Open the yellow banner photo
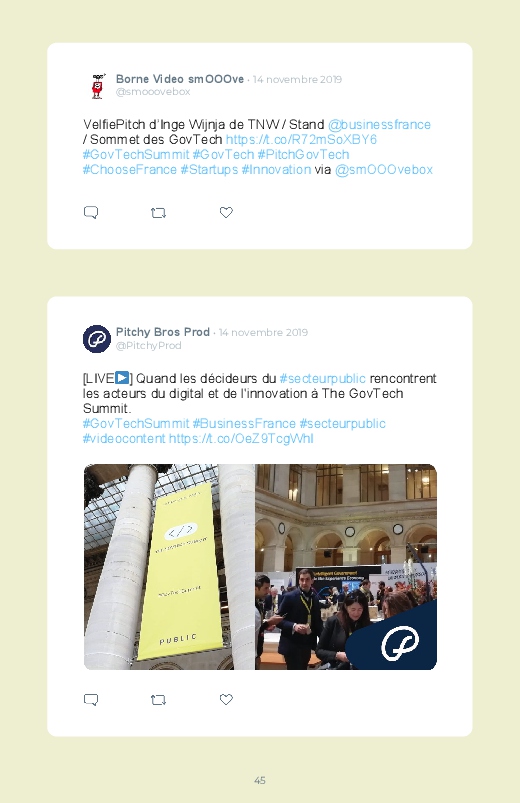 169,567
